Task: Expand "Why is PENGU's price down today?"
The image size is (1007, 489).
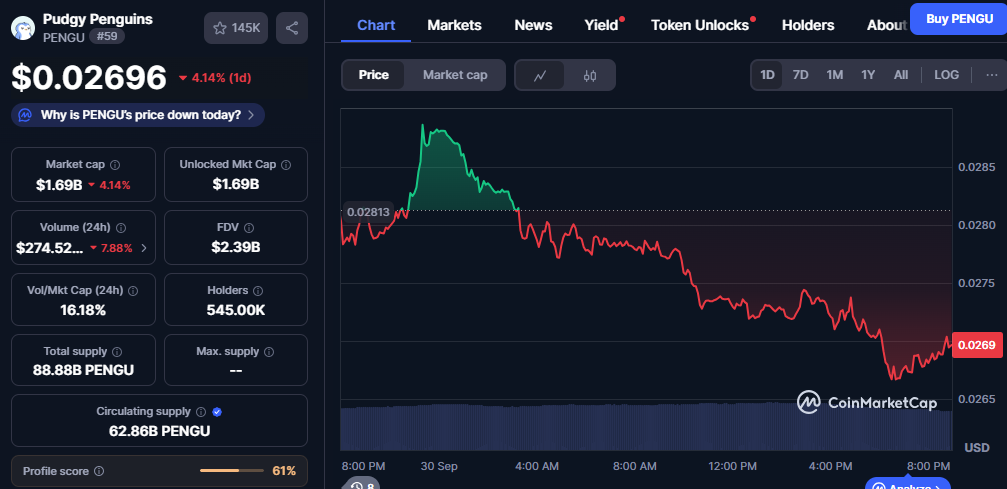Action: [138, 115]
